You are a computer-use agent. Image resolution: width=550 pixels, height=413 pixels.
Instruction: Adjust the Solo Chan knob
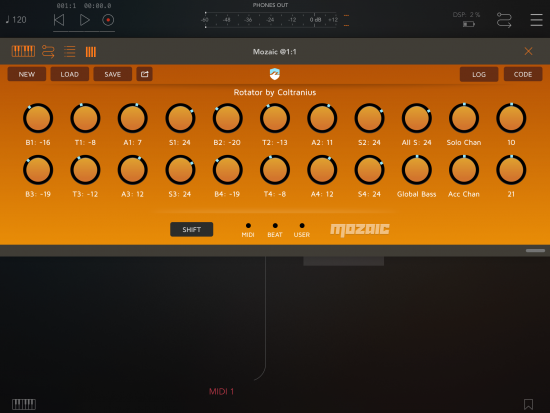(464, 118)
